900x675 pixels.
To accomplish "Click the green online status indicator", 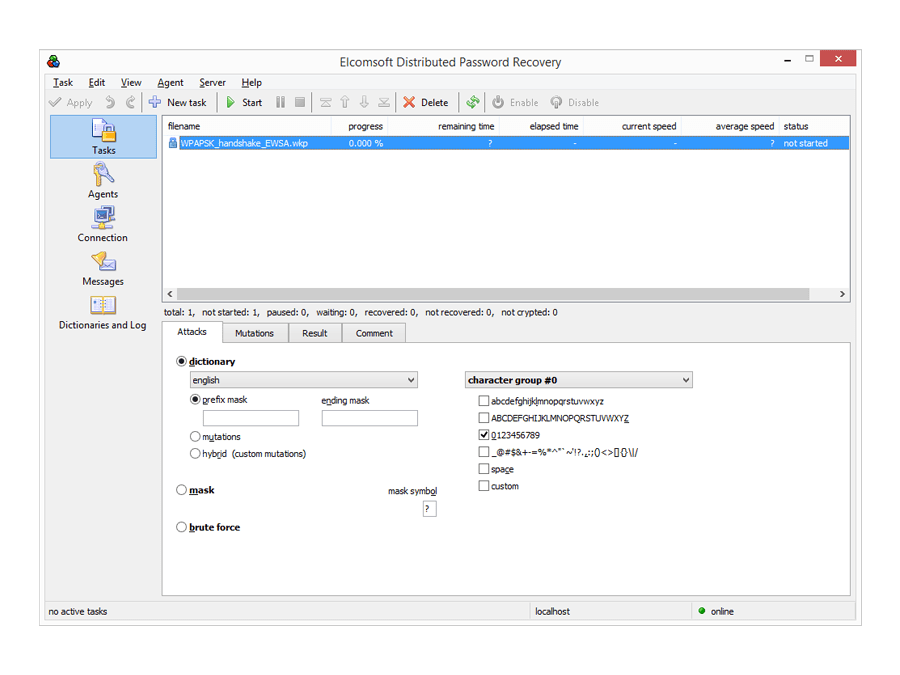I will (701, 611).
